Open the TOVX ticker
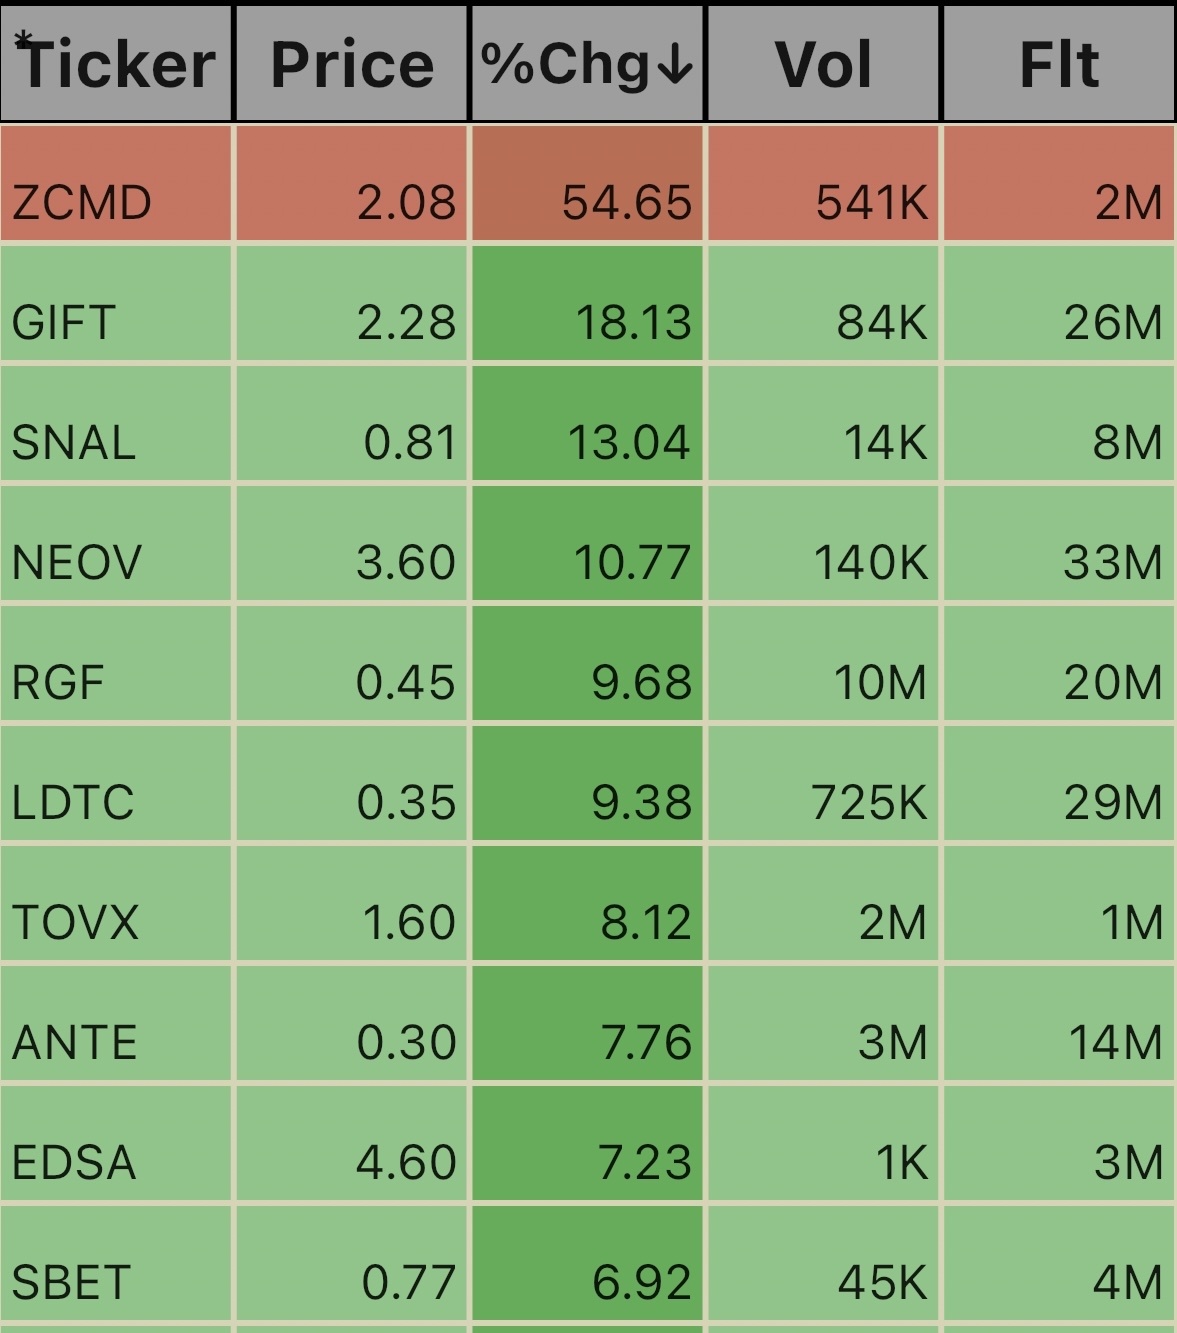This screenshot has width=1177, height=1333. click(76, 923)
